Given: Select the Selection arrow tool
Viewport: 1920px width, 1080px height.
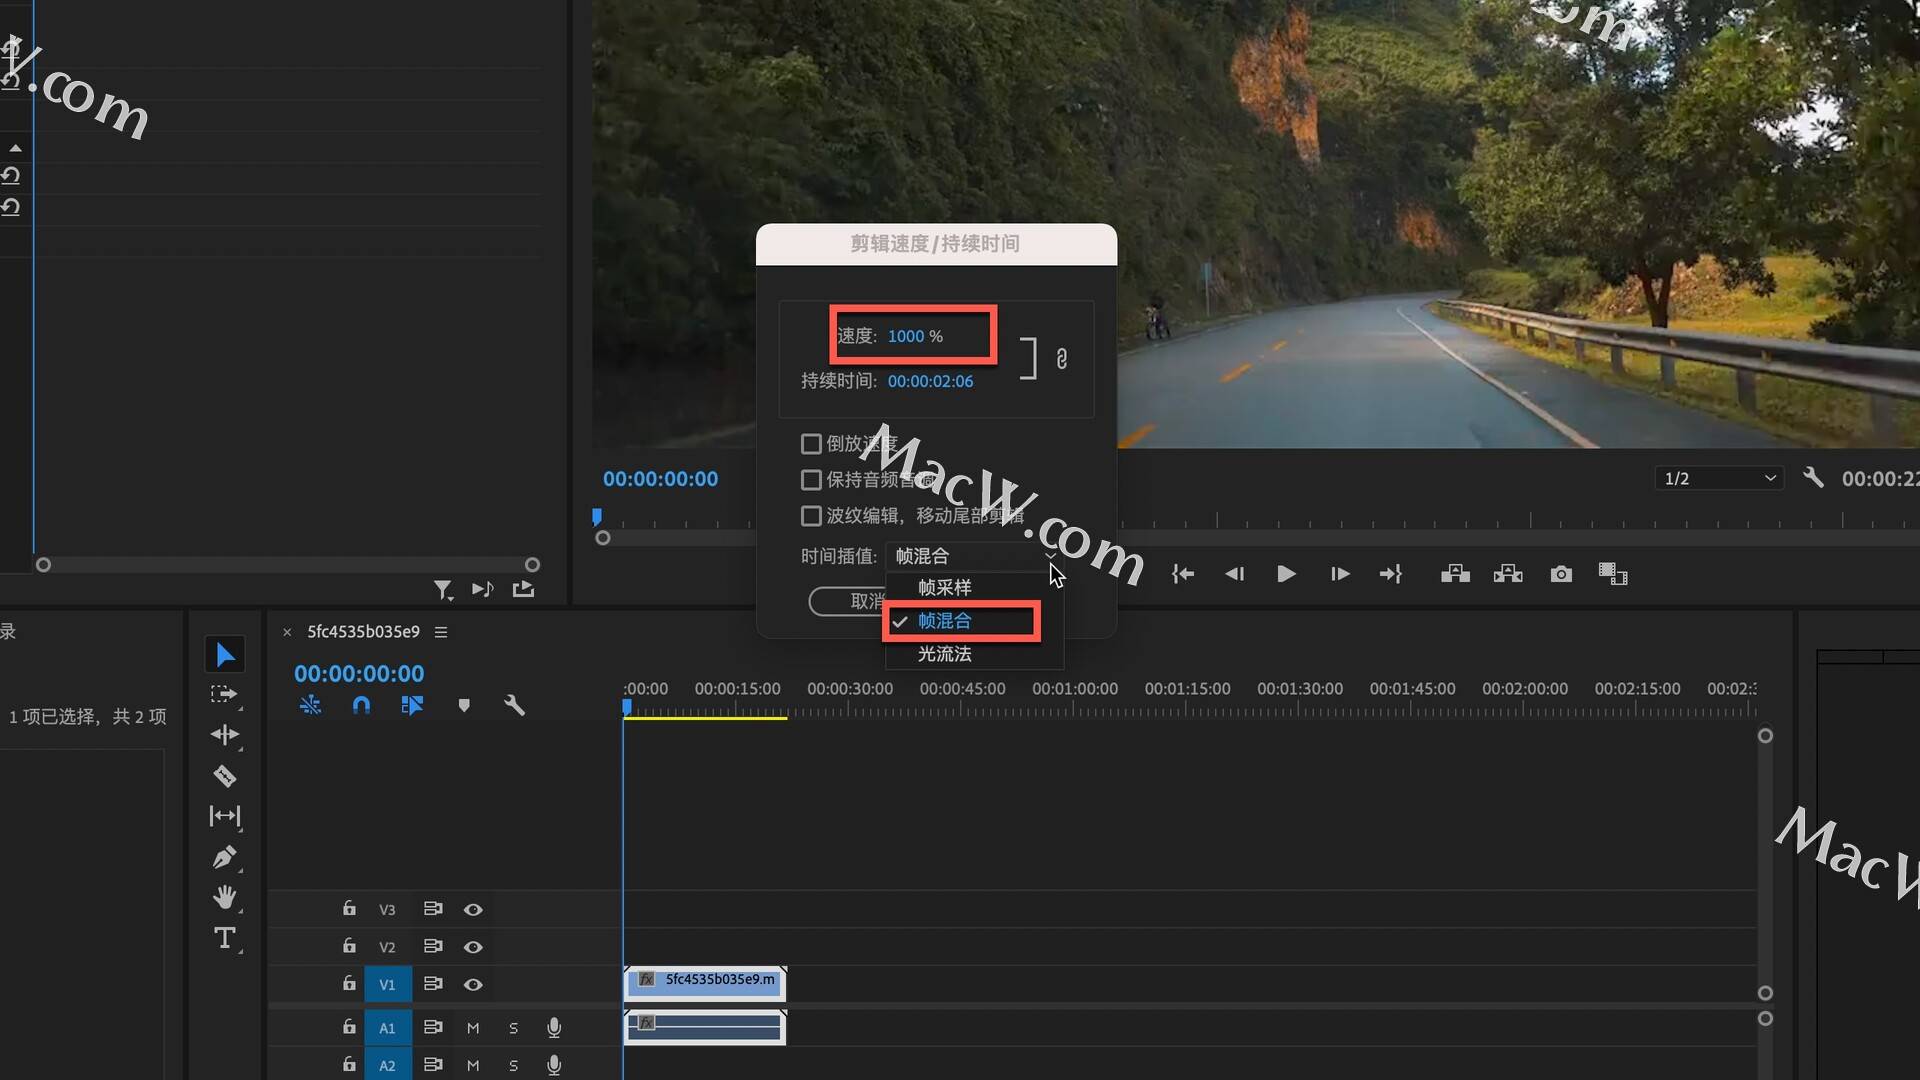Looking at the screenshot, I should click(225, 655).
